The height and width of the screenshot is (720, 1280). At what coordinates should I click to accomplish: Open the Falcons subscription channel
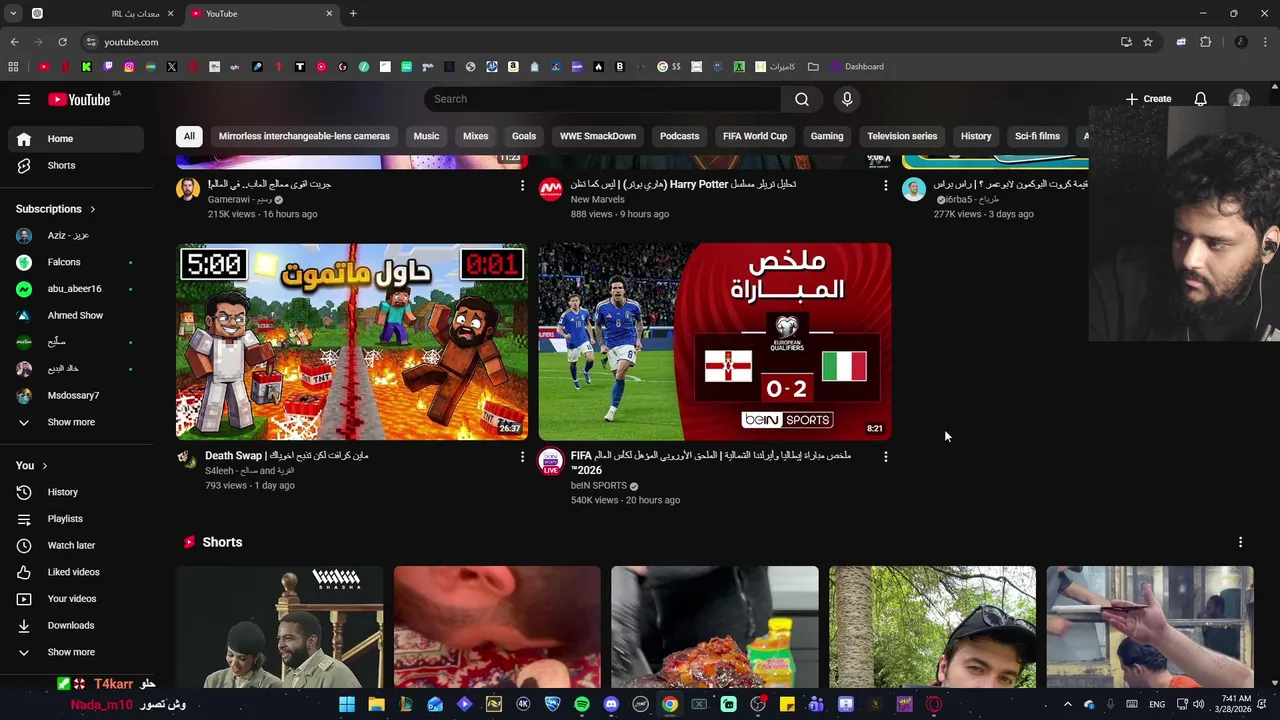(x=76, y=262)
